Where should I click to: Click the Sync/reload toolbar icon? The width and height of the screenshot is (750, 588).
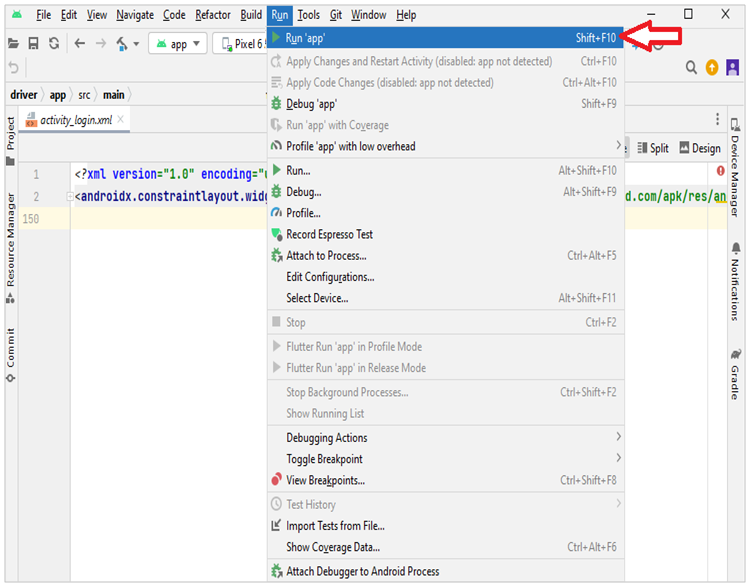[x=54, y=44]
